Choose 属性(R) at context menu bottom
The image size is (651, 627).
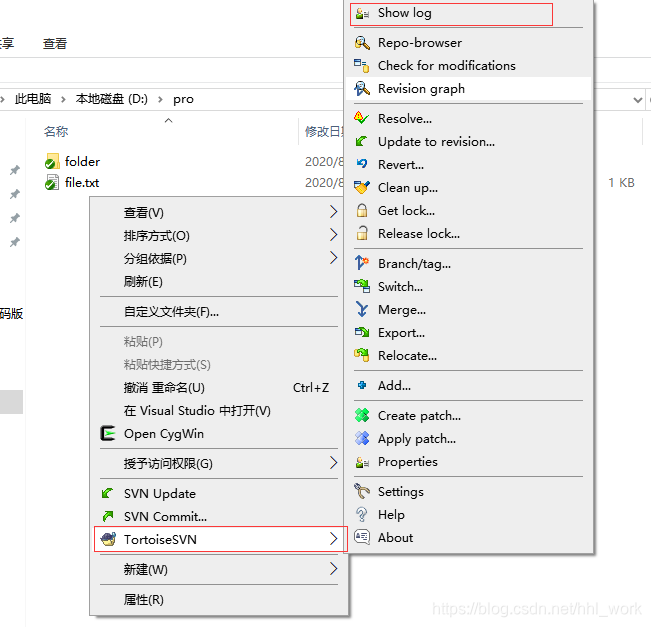(x=144, y=599)
